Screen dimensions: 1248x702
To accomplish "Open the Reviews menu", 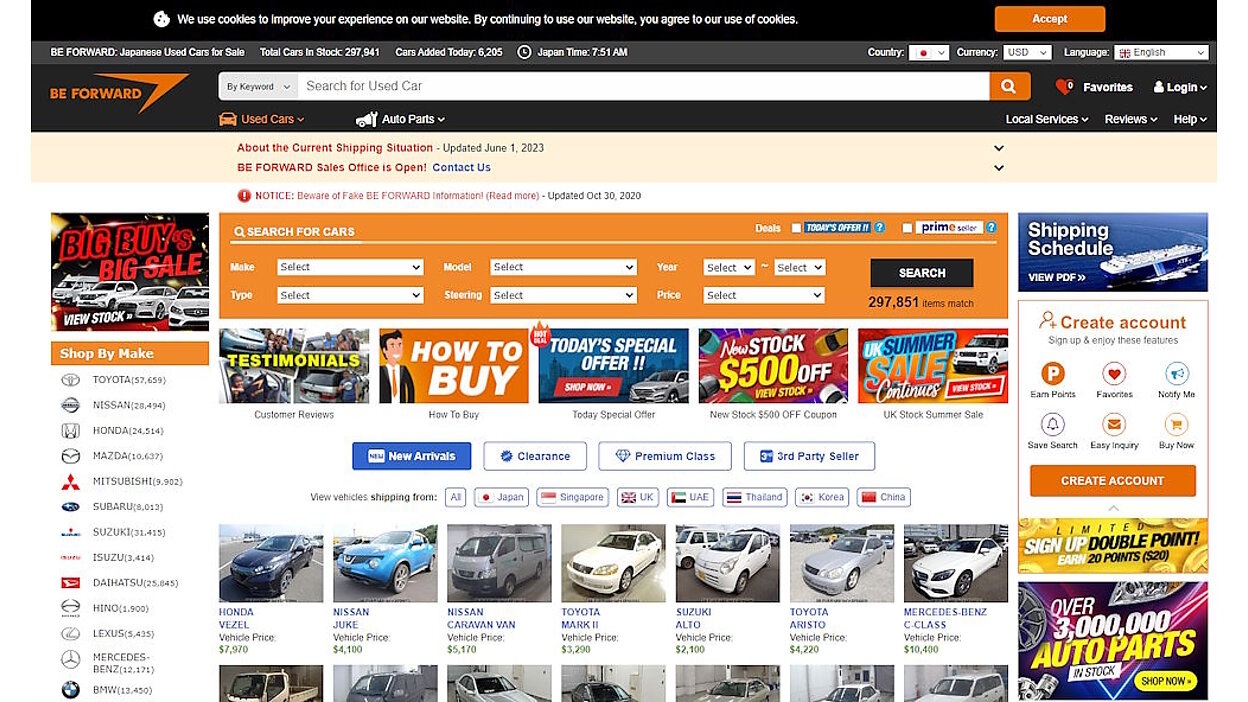I will 1130,119.
